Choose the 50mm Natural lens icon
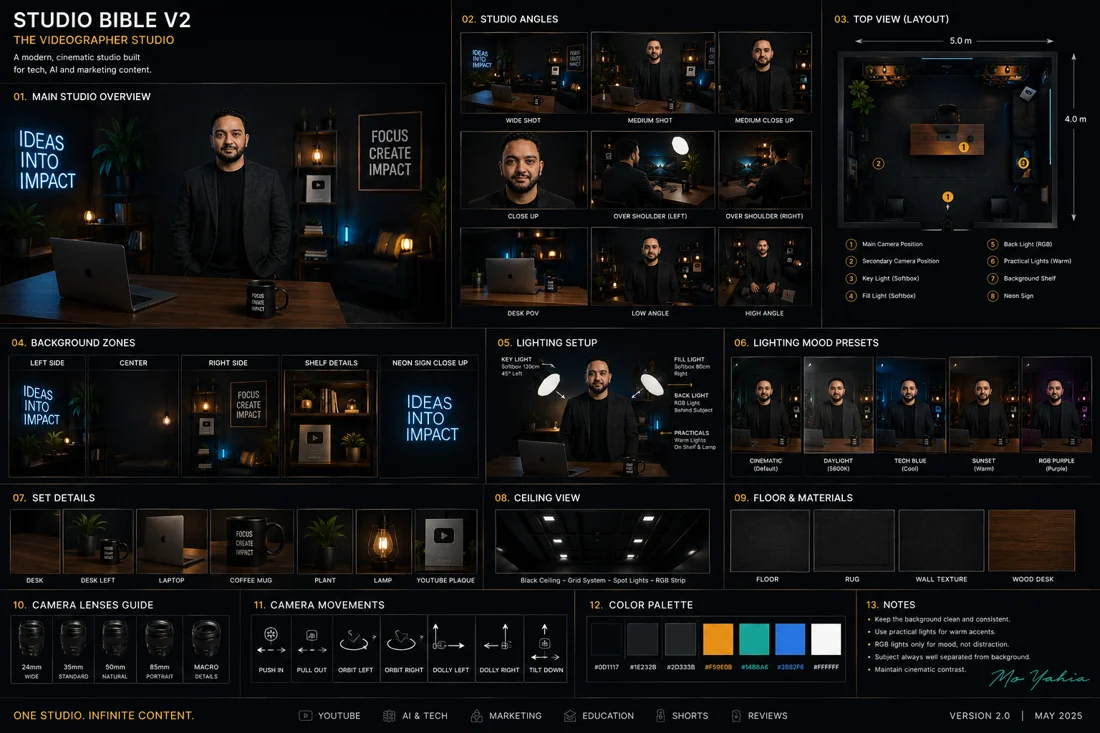The width and height of the screenshot is (1100, 733). click(x=115, y=638)
